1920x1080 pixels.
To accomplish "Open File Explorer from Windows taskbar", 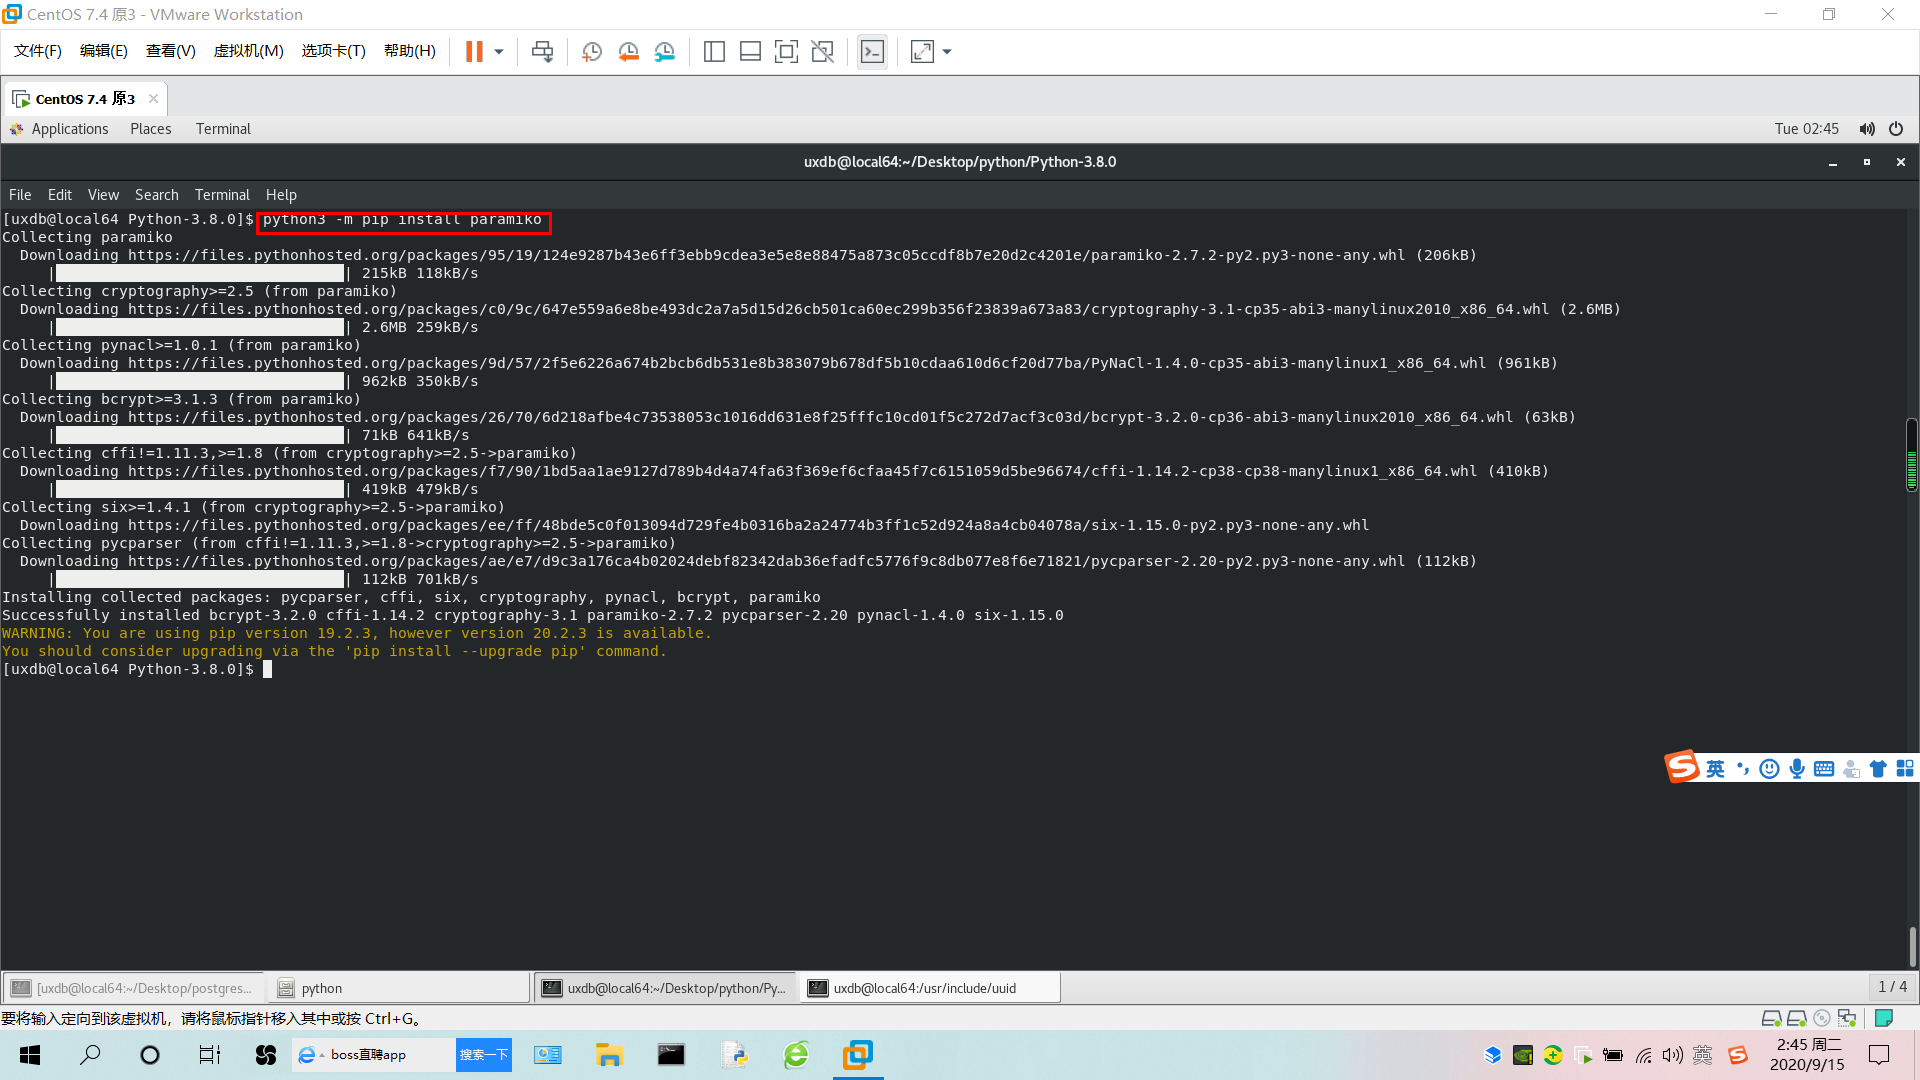I will (609, 1055).
